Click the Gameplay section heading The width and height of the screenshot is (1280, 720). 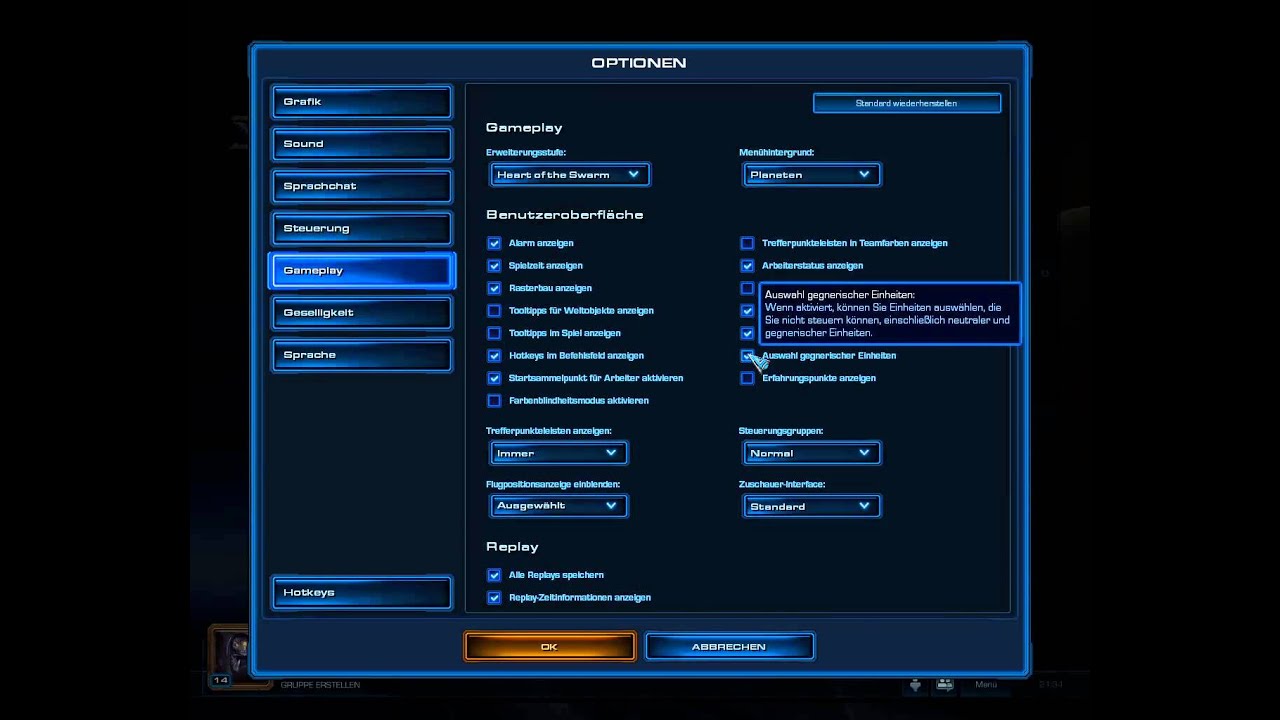tap(524, 128)
